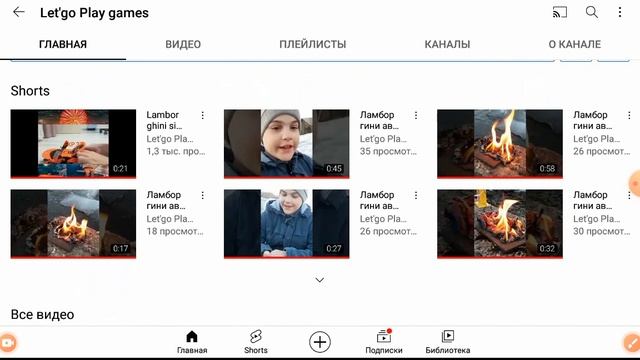This screenshot has width=640, height=360.
Task: Tap the Cast to device icon
Action: click(560, 12)
